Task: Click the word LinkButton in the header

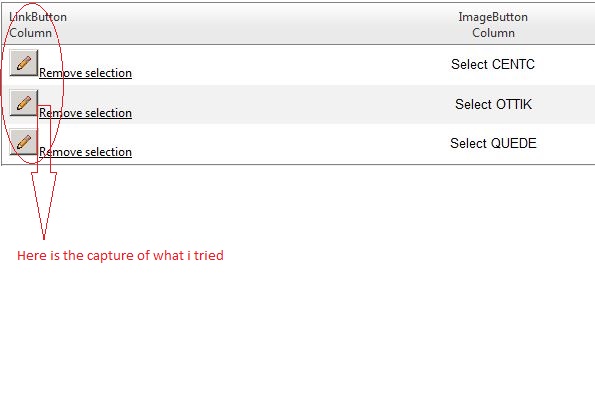Action: pos(38,17)
